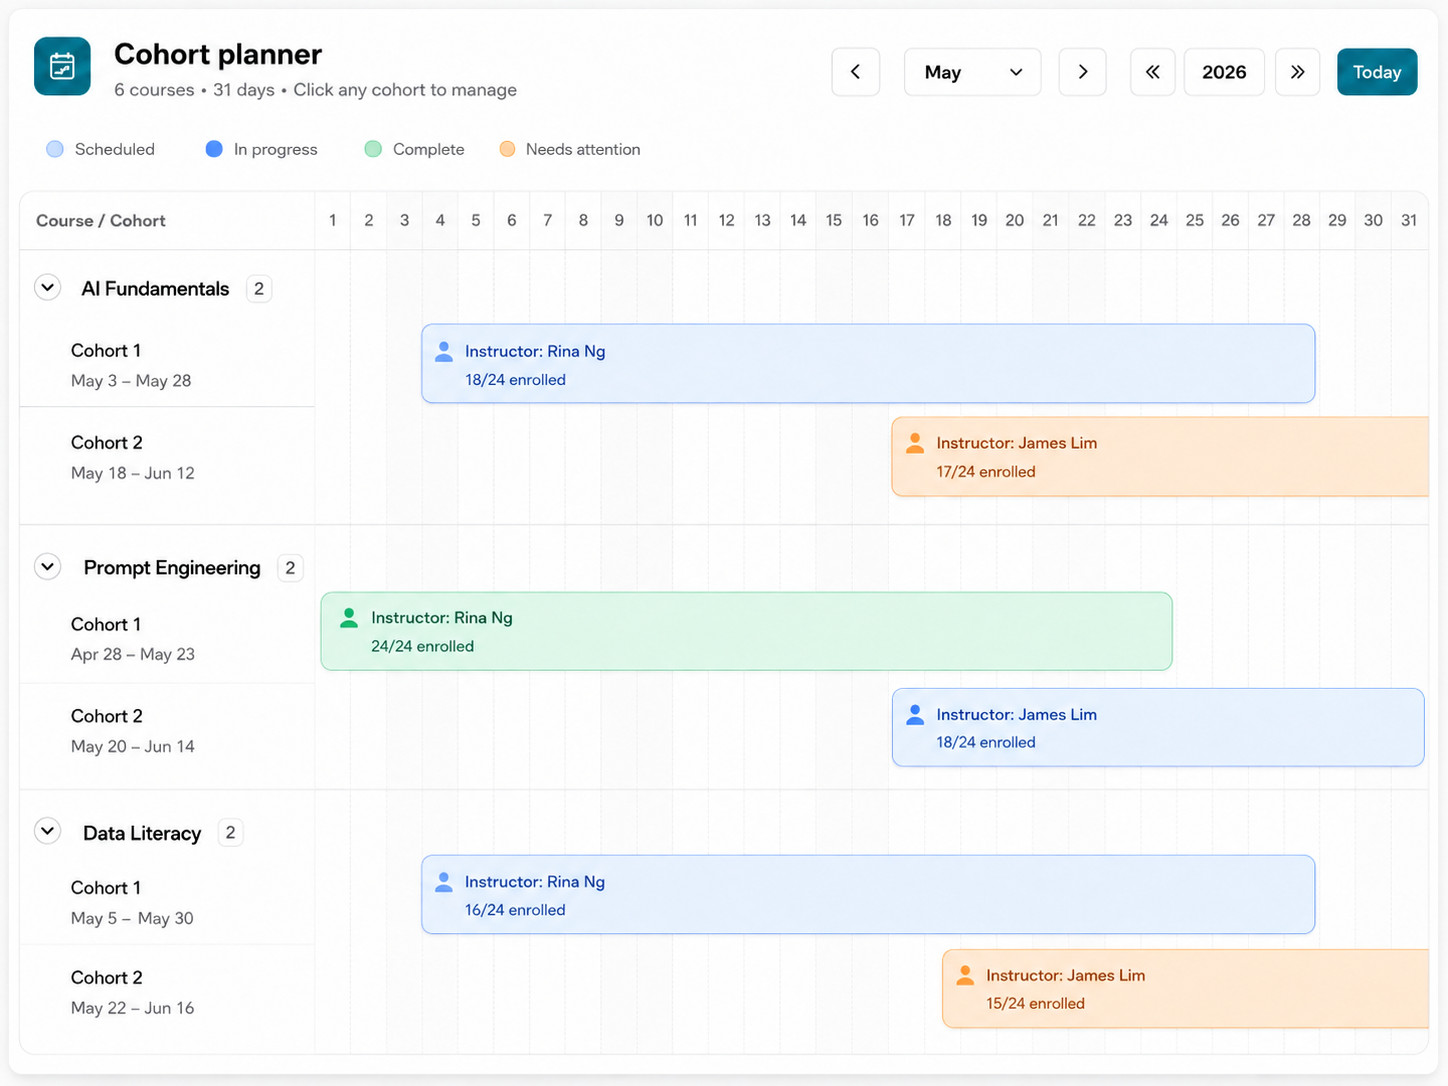1448x1086 pixels.
Task: Select Cohort 1 row dated May 3 – May 28
Action: [x=167, y=365]
